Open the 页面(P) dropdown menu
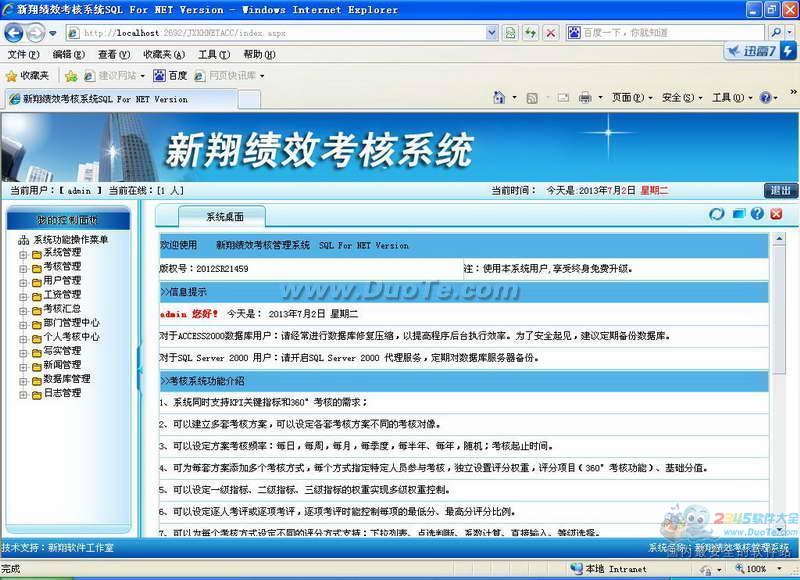The width and height of the screenshot is (800, 580). [x=628, y=98]
